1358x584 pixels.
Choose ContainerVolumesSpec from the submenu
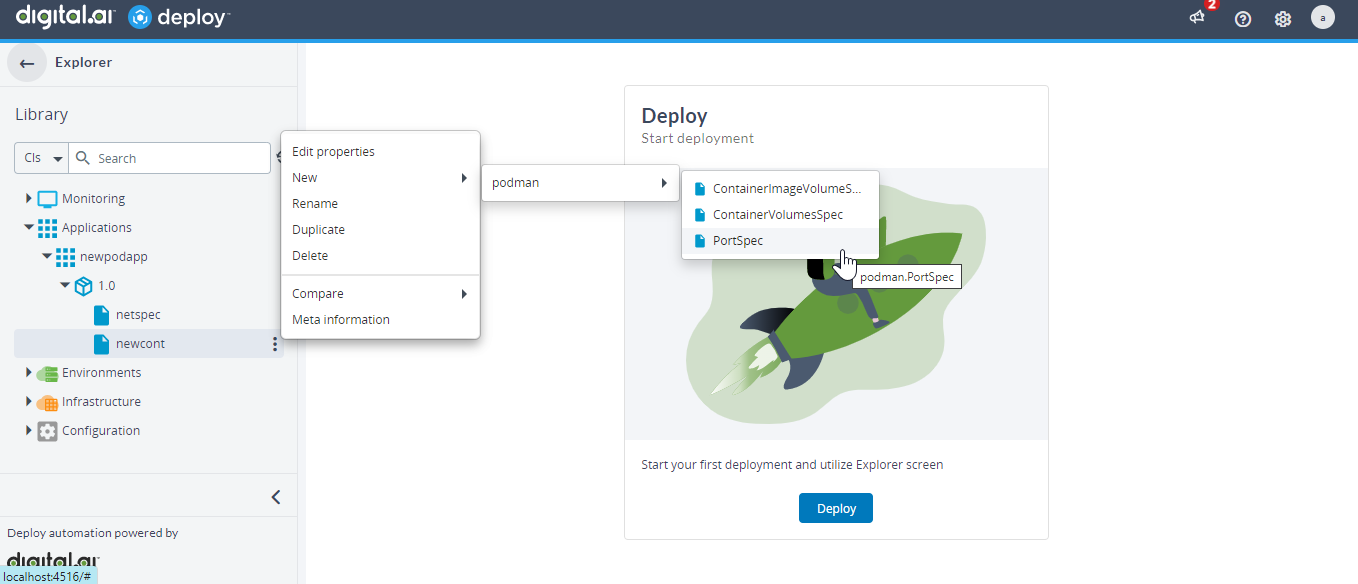point(780,215)
